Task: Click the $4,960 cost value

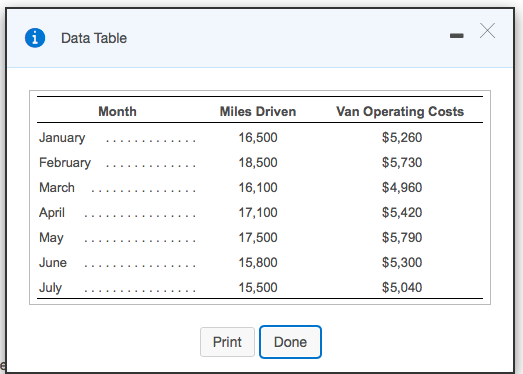Action: coord(402,188)
